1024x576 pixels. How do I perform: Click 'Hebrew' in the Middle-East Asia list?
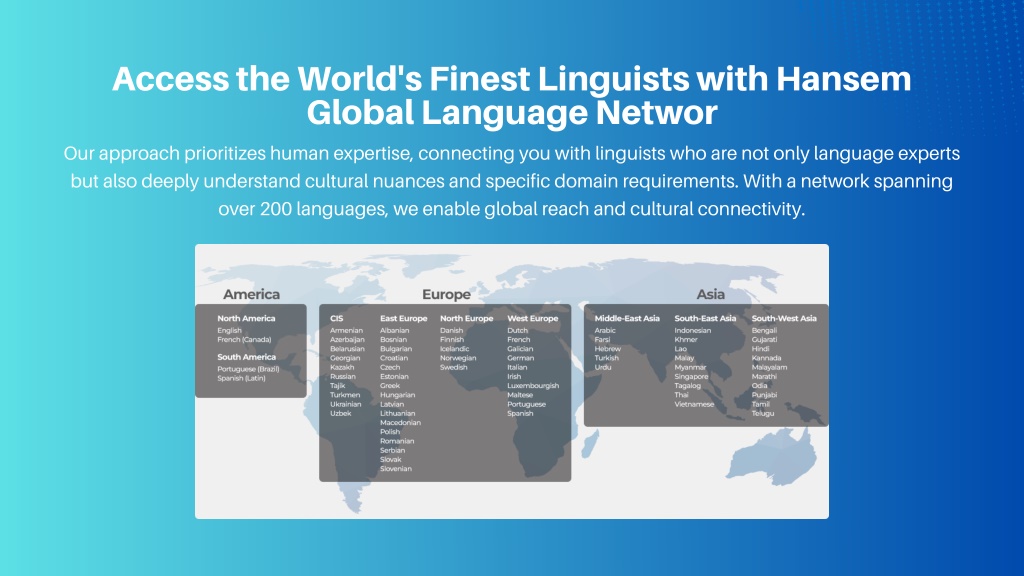[607, 349]
